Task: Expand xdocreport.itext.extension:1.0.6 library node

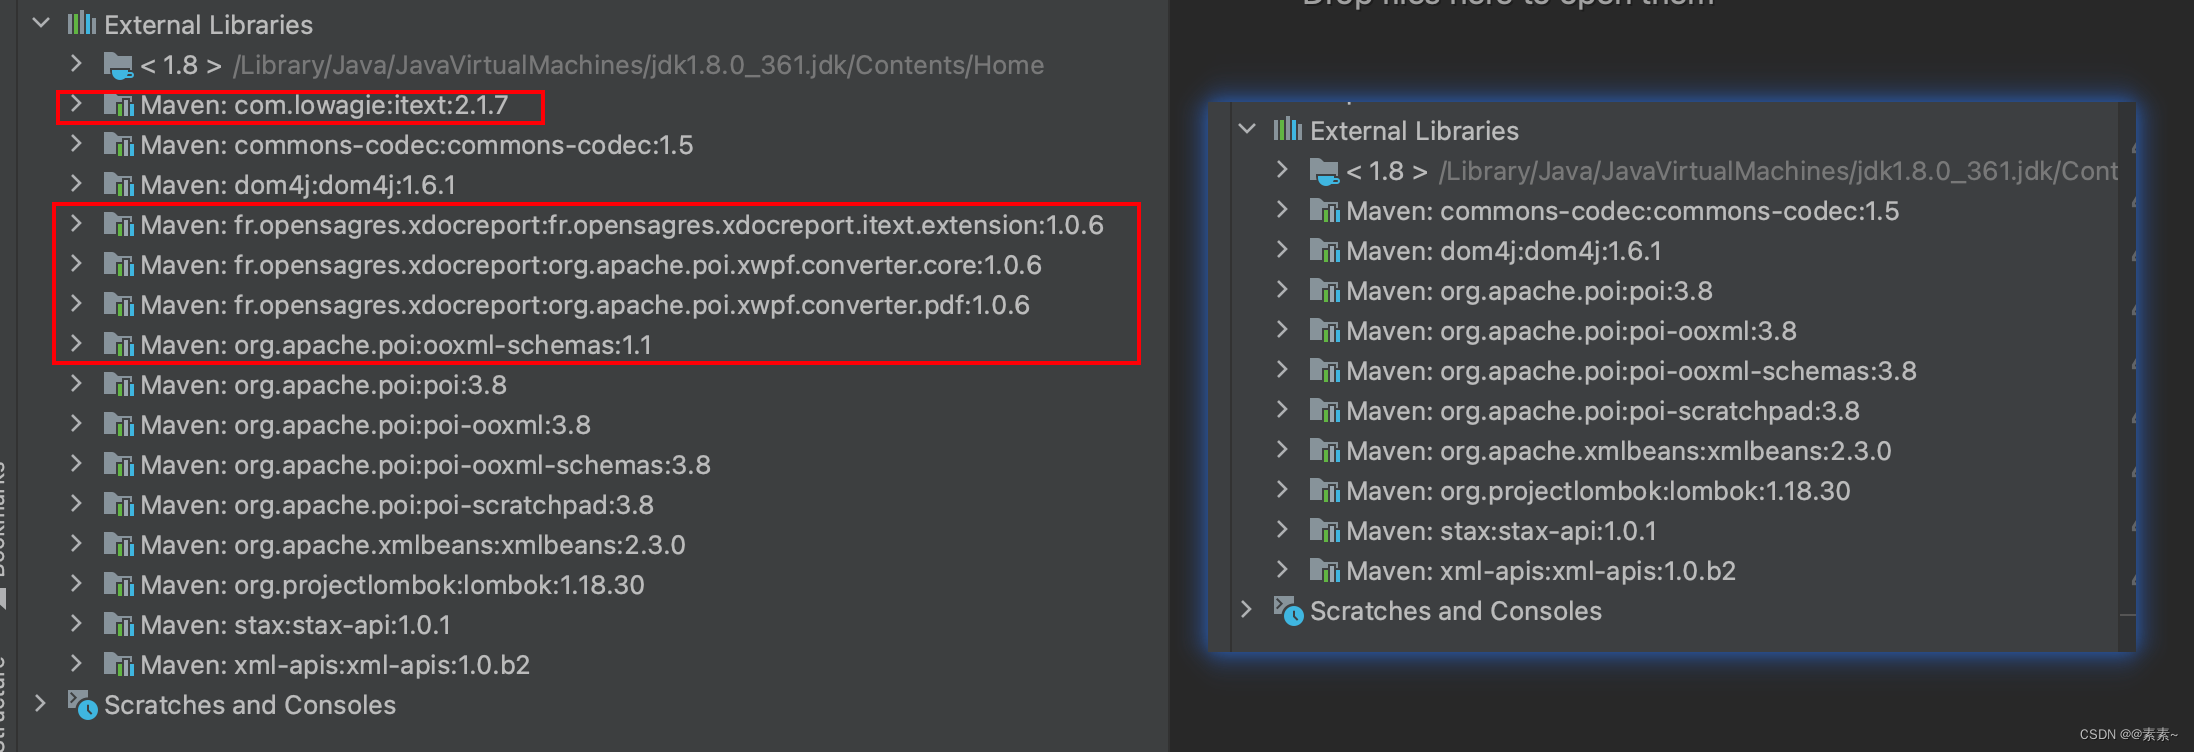Action: pos(76,224)
